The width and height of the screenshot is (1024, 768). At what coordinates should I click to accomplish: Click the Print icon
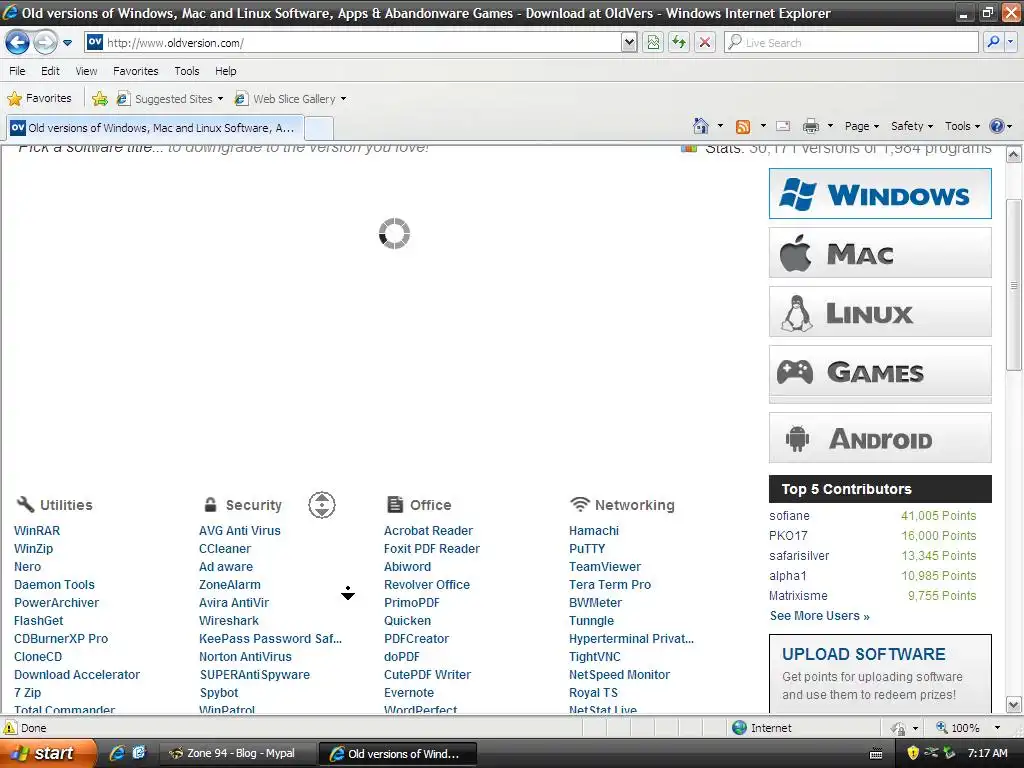click(810, 126)
